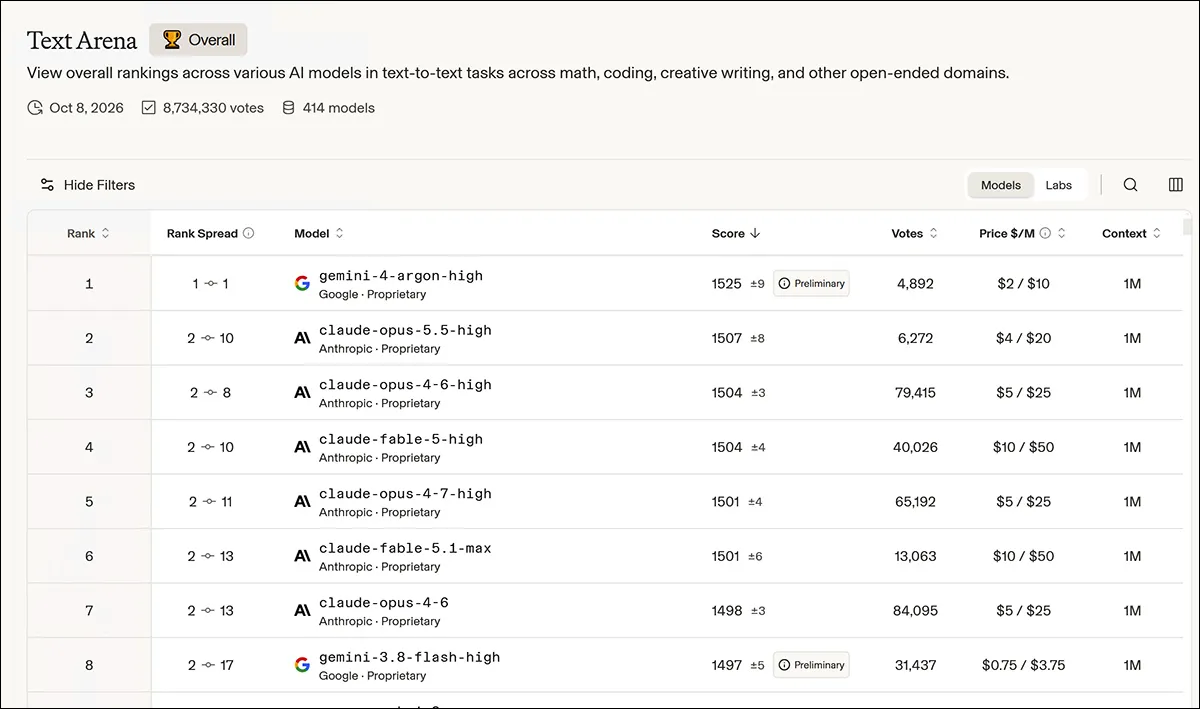
Task: Click the database icon beside 414 models
Action: pos(289,108)
